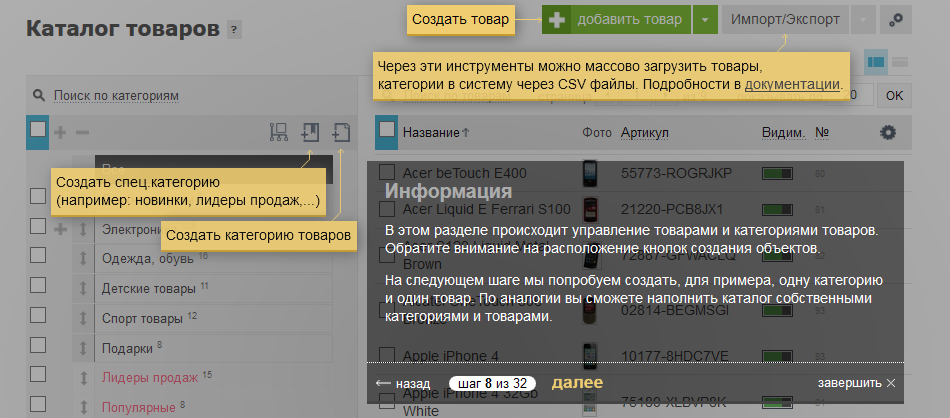Select the Acer beTouch E400 product checkbox

387,172
